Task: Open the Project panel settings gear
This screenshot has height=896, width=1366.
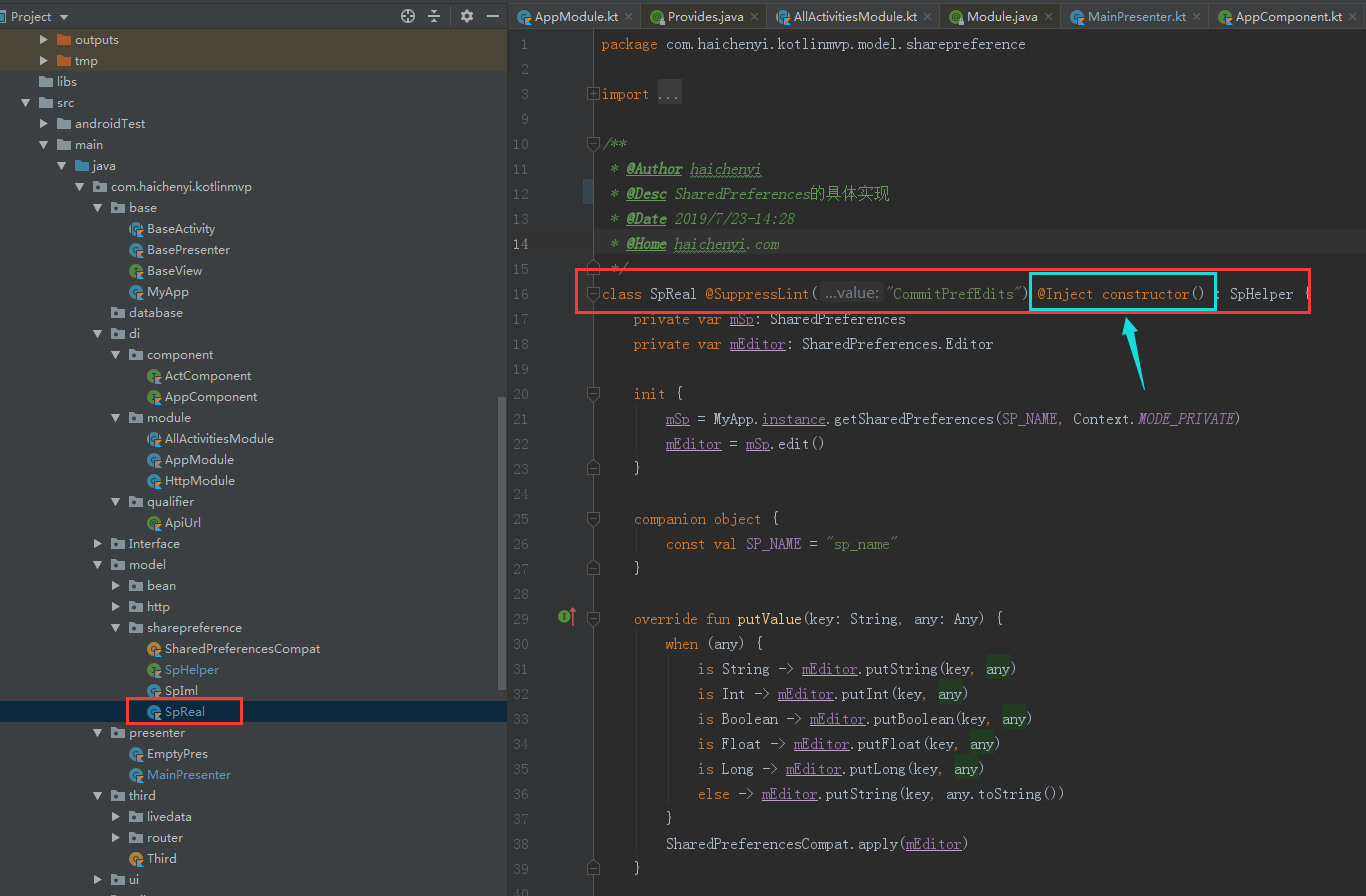Action: point(467,16)
